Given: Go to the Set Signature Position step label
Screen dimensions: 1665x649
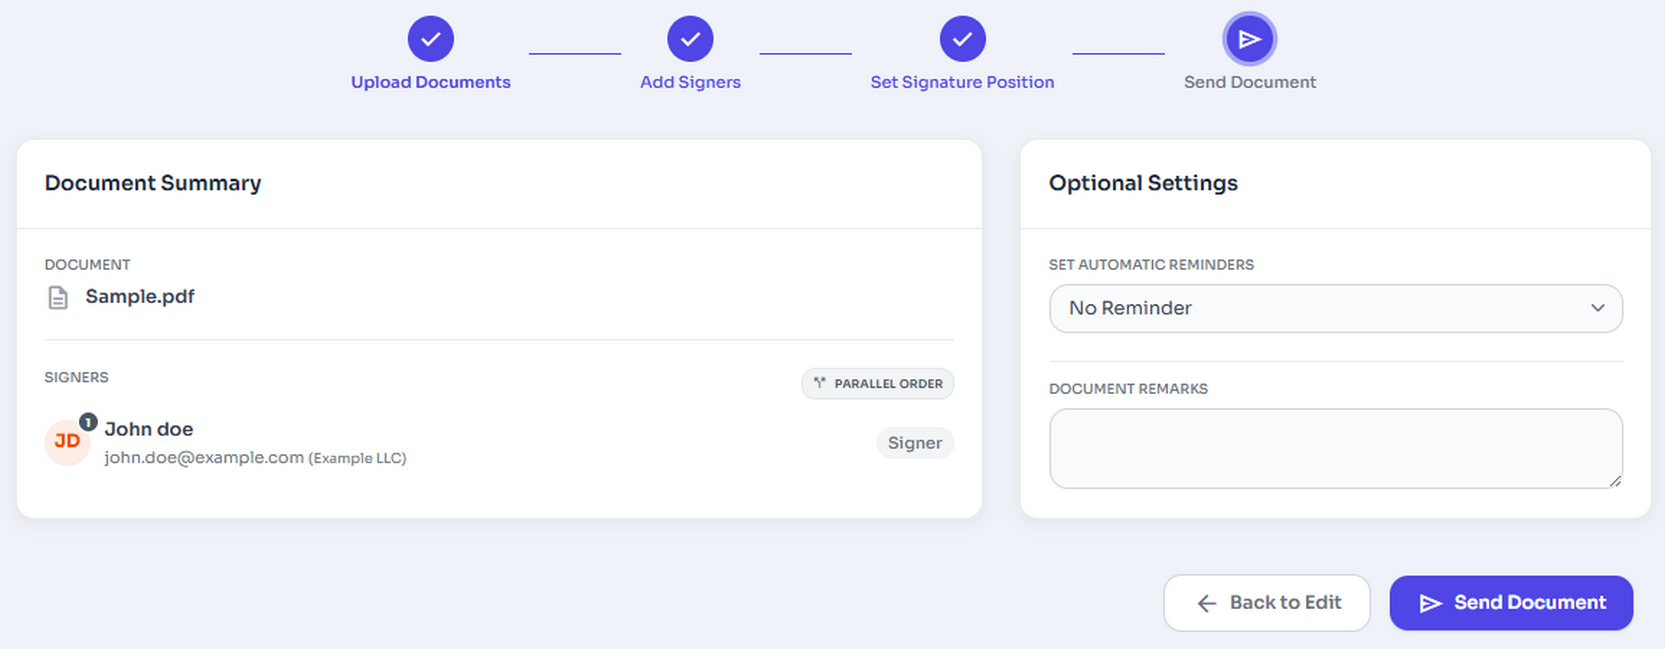Looking at the screenshot, I should click(x=962, y=82).
